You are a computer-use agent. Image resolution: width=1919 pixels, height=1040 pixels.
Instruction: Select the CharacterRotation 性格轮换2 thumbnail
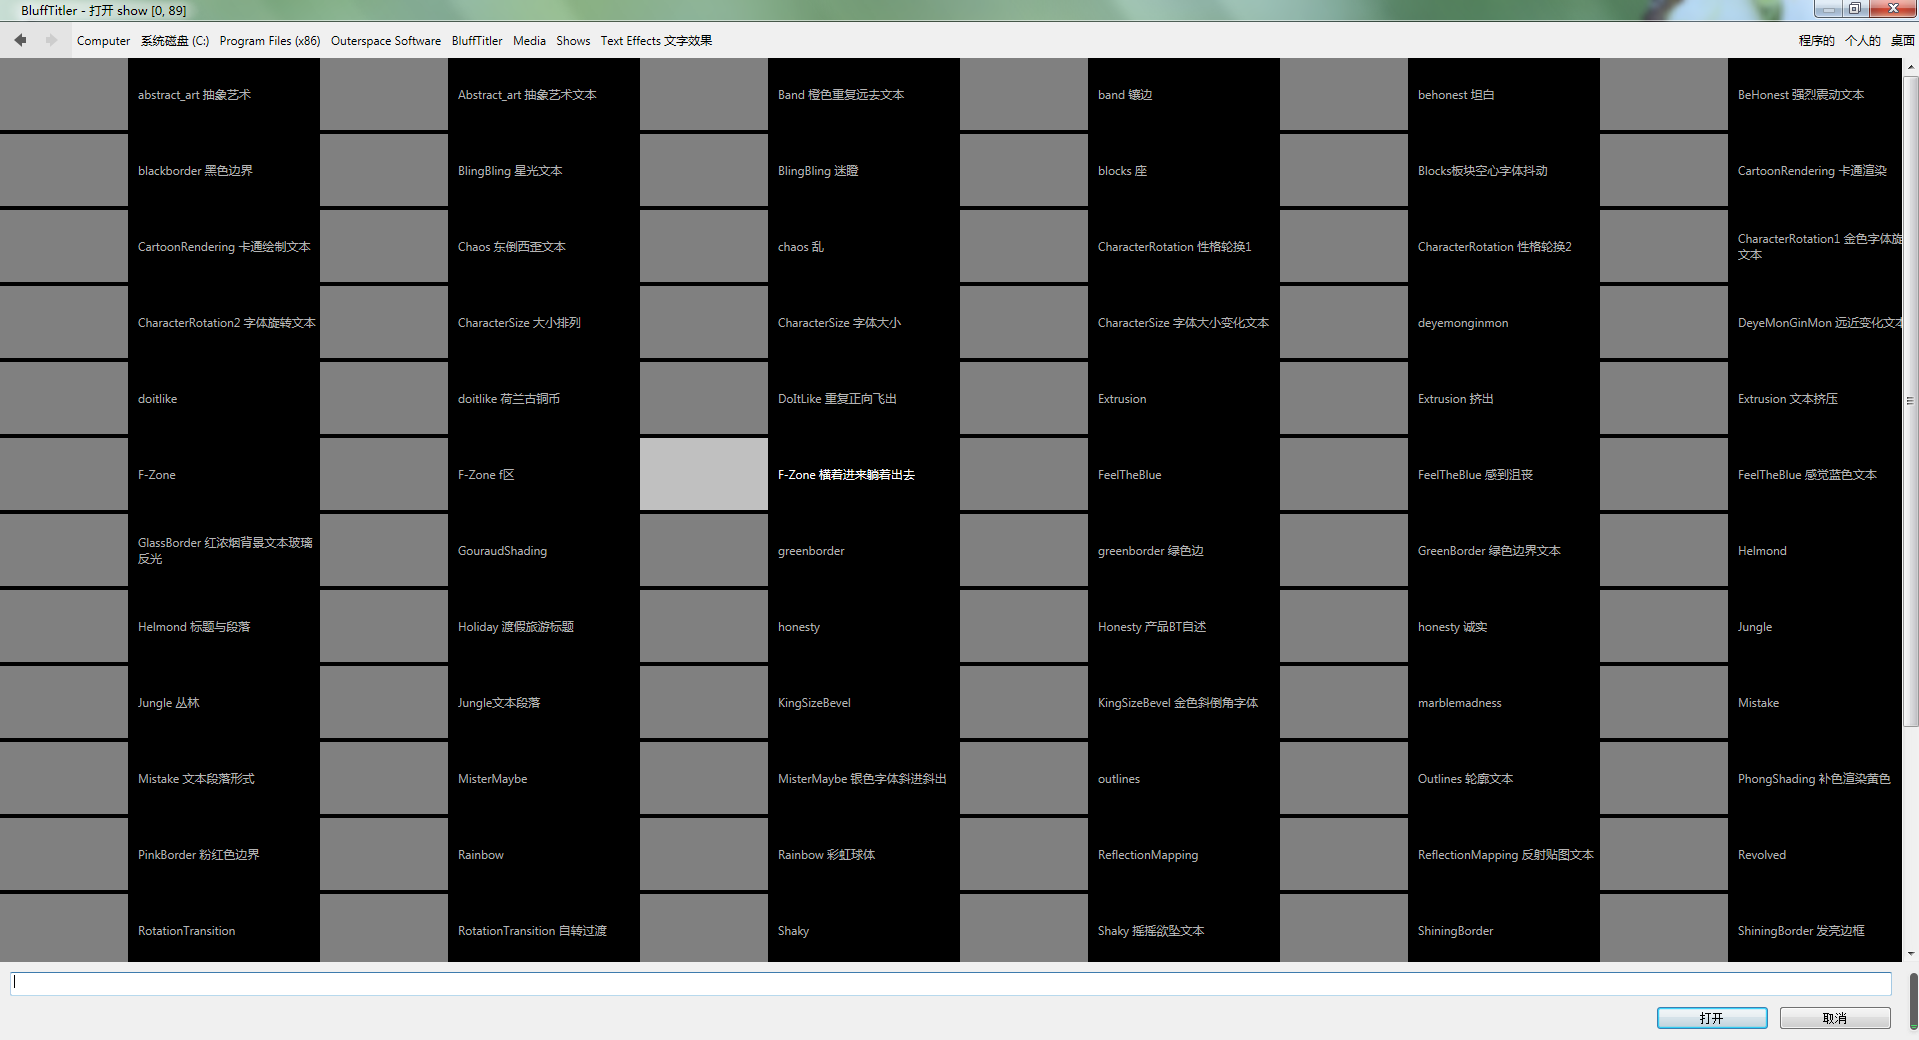[x=1344, y=247]
